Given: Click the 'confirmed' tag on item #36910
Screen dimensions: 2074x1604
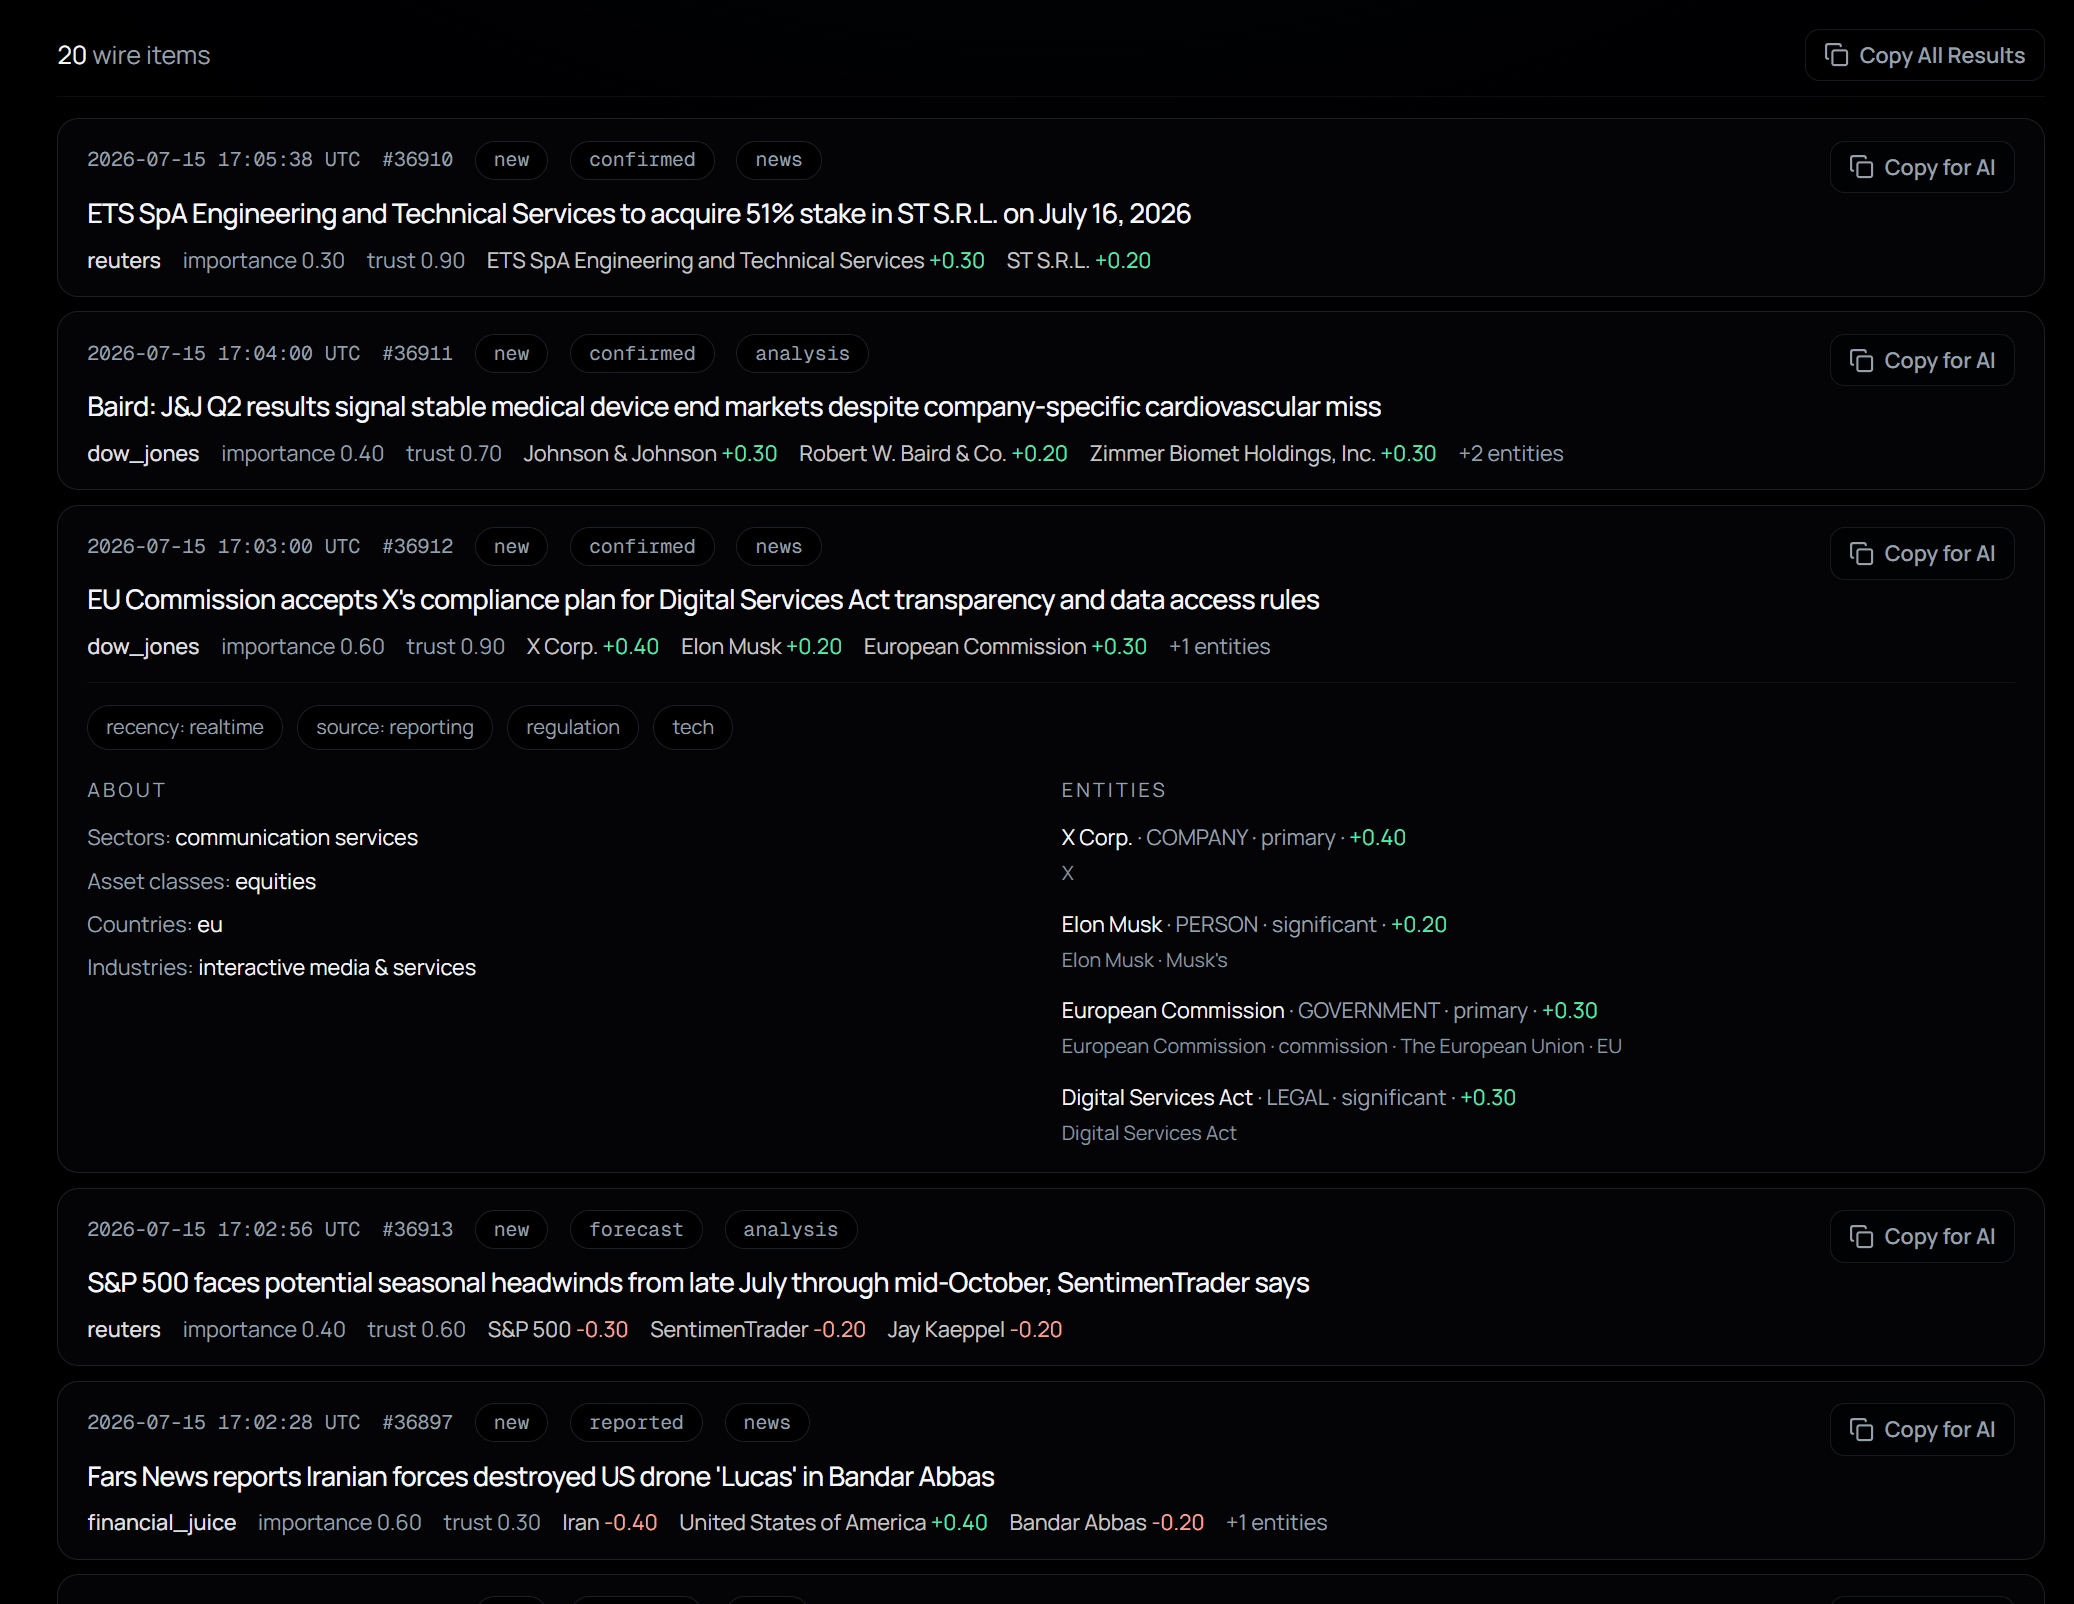Looking at the screenshot, I should (x=642, y=160).
